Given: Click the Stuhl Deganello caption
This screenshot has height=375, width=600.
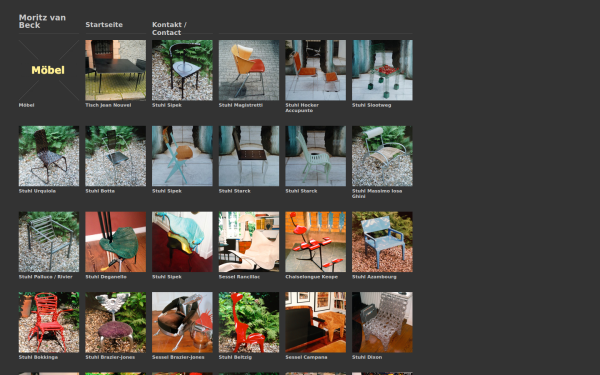Looking at the screenshot, I should 106,277.
